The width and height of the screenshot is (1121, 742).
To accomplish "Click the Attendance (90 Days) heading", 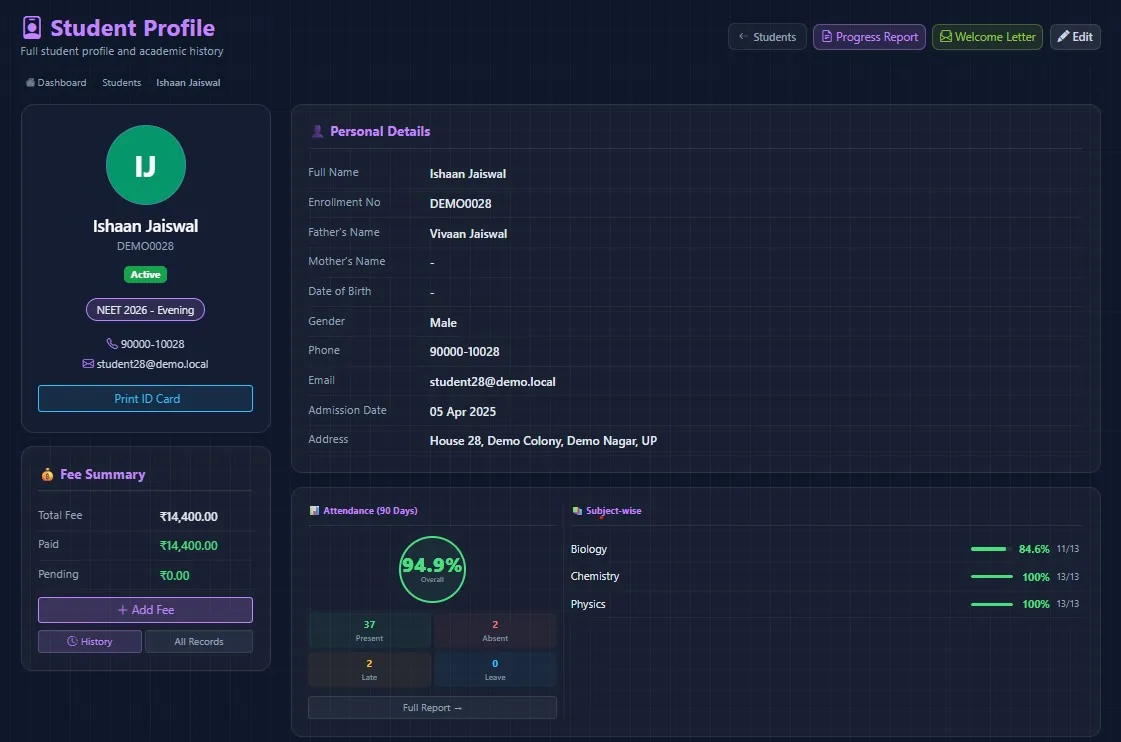I will click(370, 510).
